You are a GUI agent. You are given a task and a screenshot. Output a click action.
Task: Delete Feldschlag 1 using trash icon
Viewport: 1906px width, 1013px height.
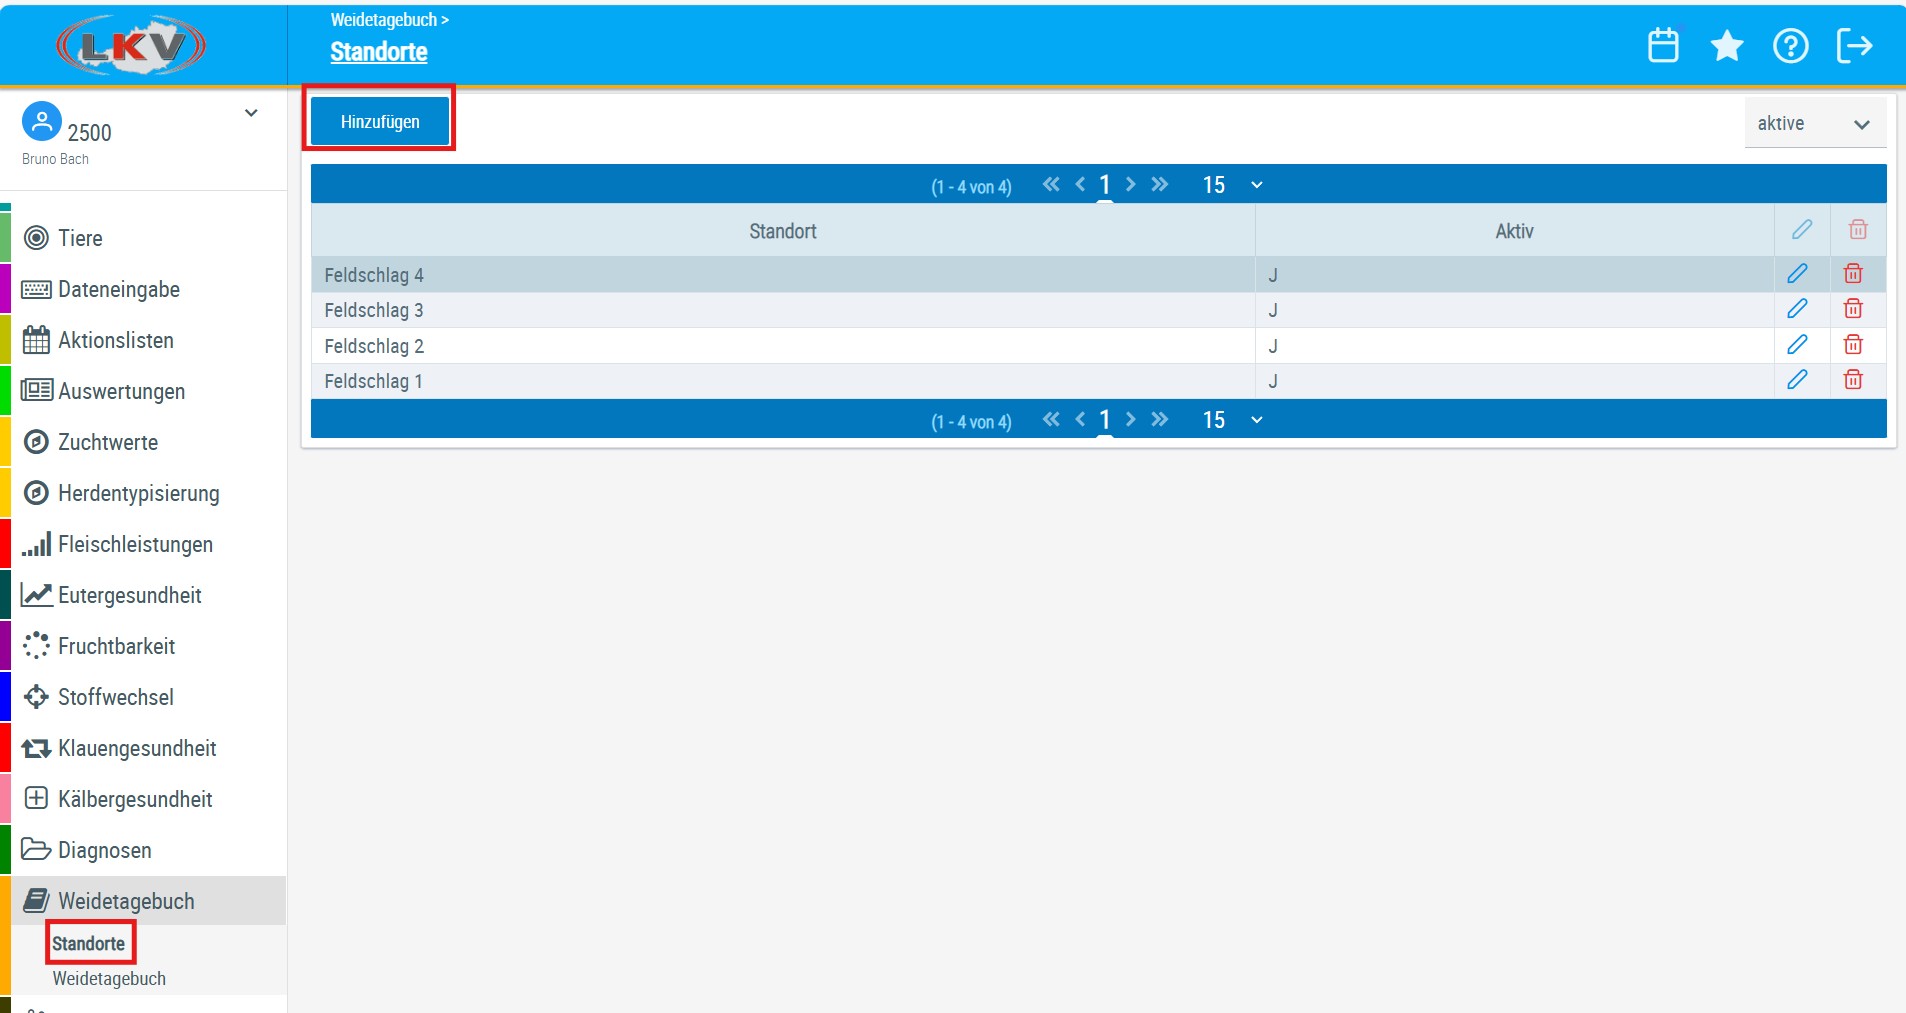[1853, 380]
